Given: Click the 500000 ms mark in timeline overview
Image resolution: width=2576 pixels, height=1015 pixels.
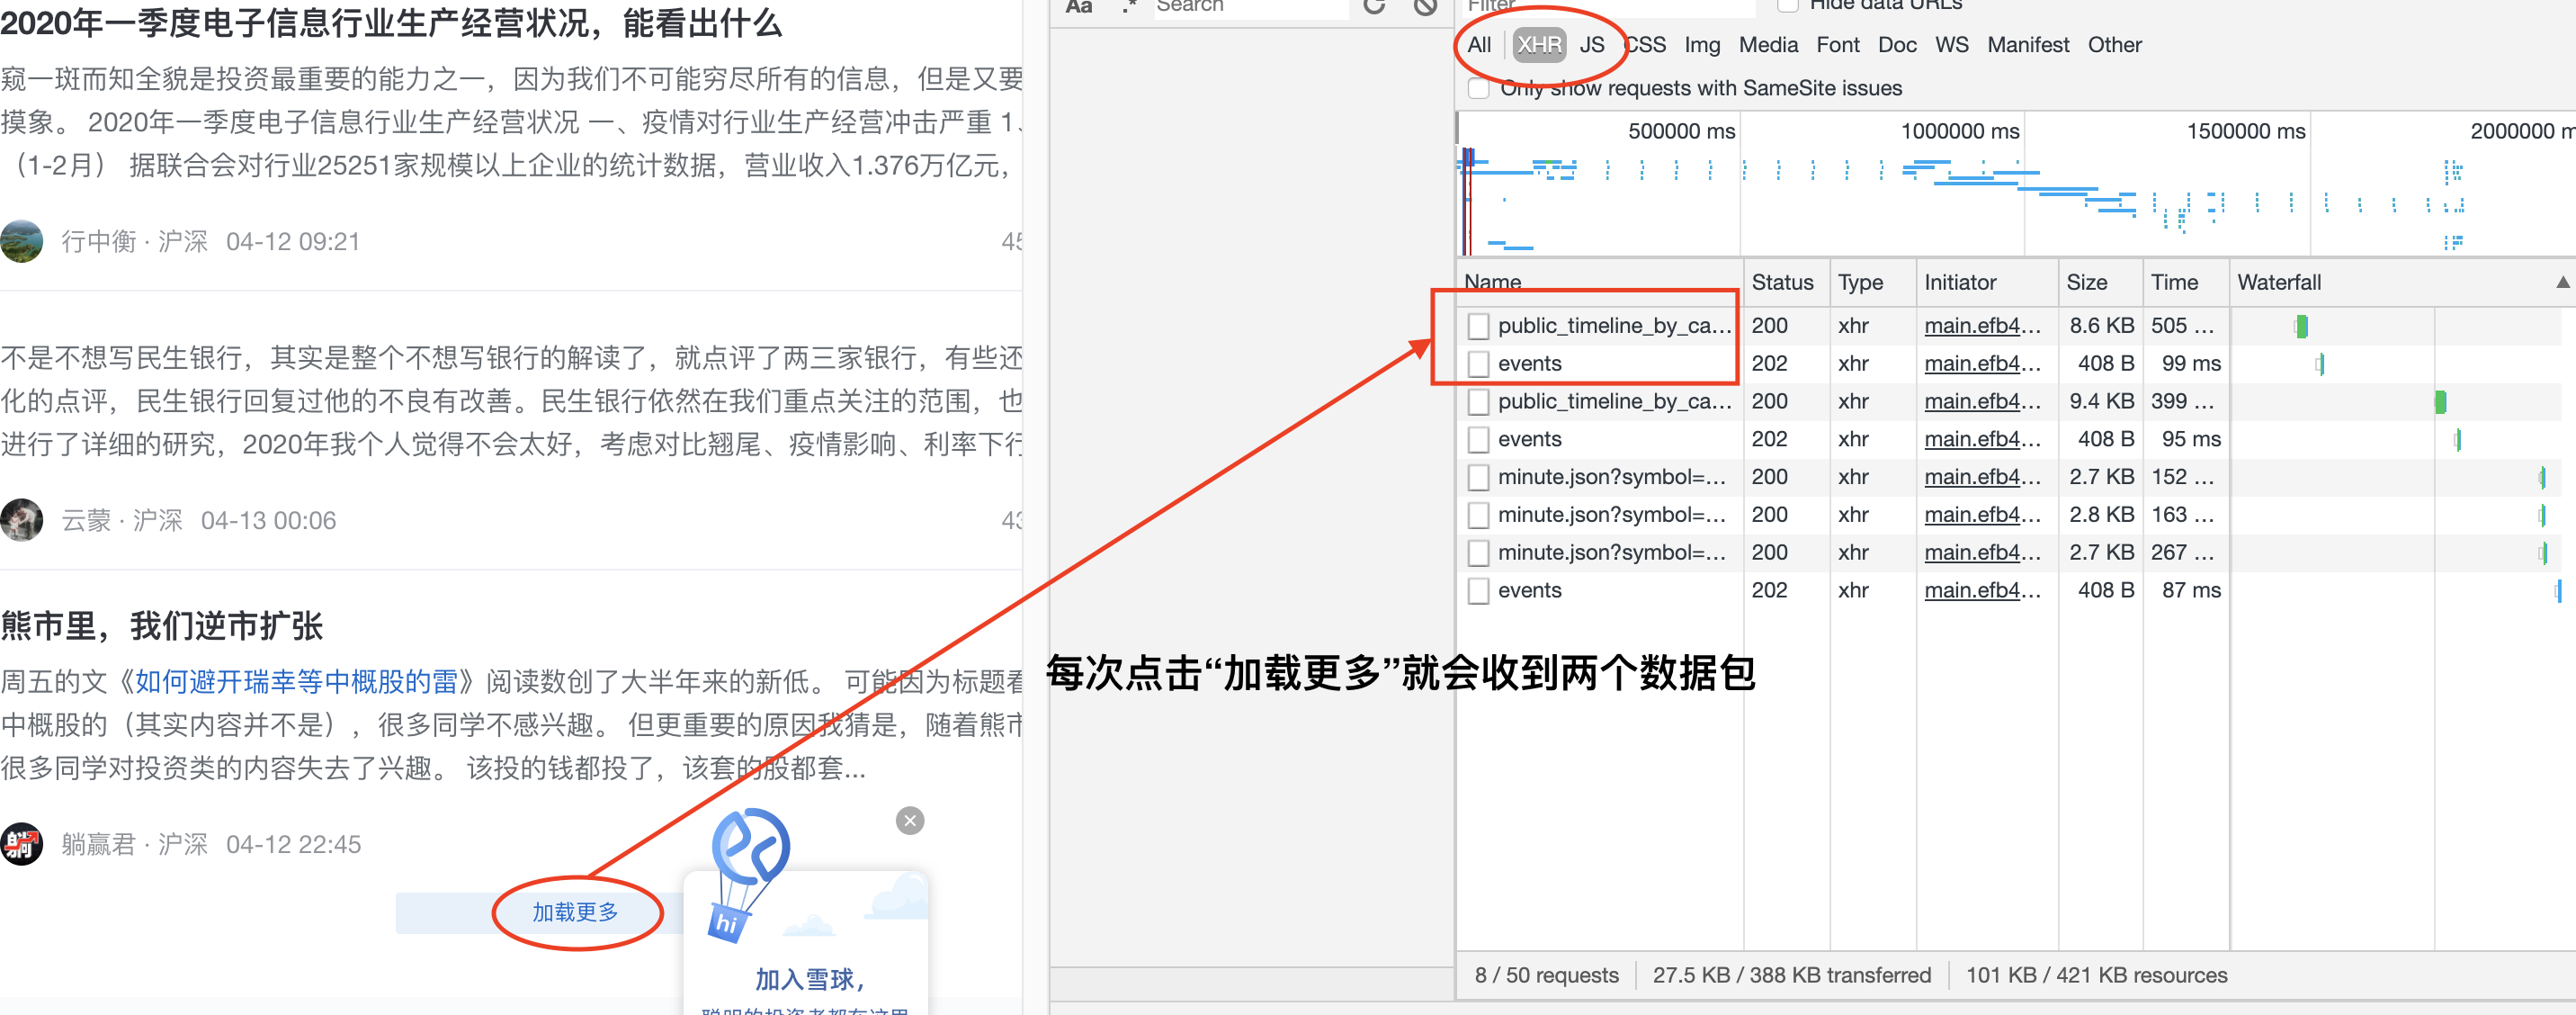Looking at the screenshot, I should point(1681,131).
